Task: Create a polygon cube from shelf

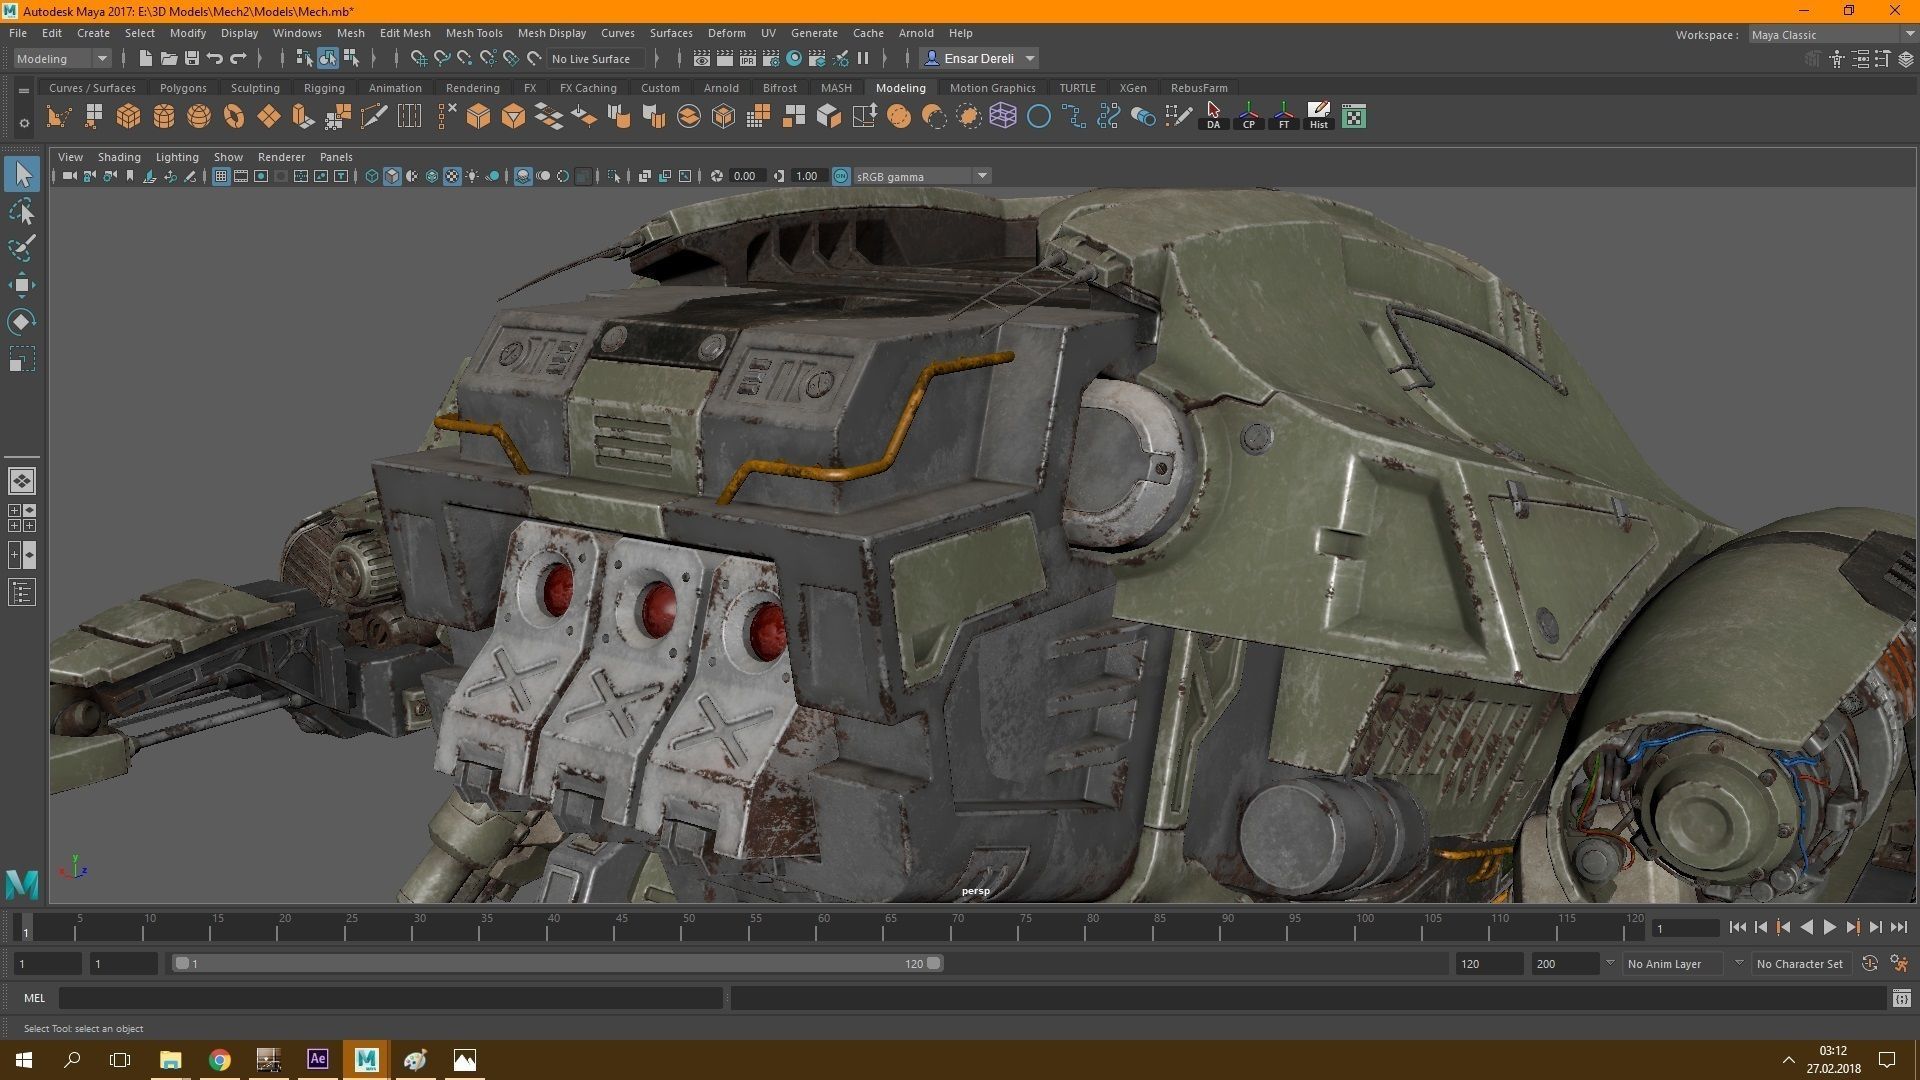Action: [x=128, y=117]
